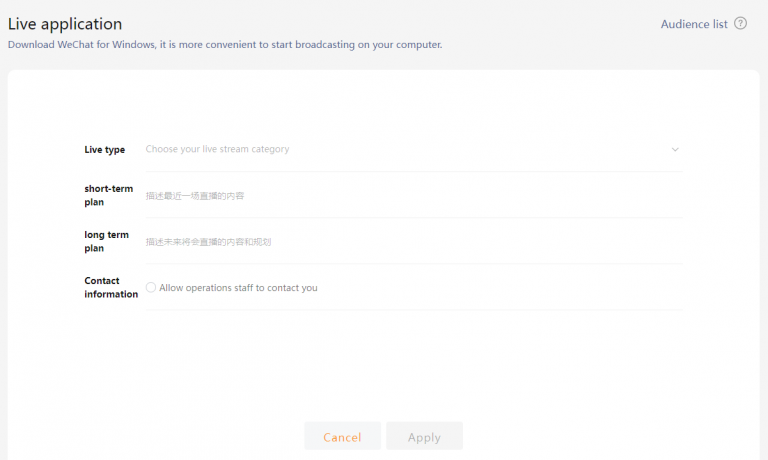Screen dimensions: 768x460
Task: Open the Audience list link
Action: click(x=694, y=24)
